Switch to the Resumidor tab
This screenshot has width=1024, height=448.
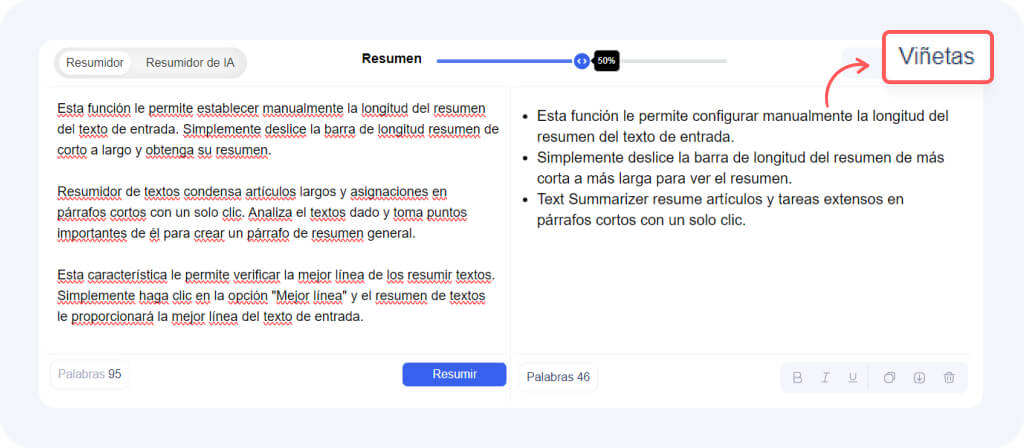pyautogui.click(x=95, y=63)
